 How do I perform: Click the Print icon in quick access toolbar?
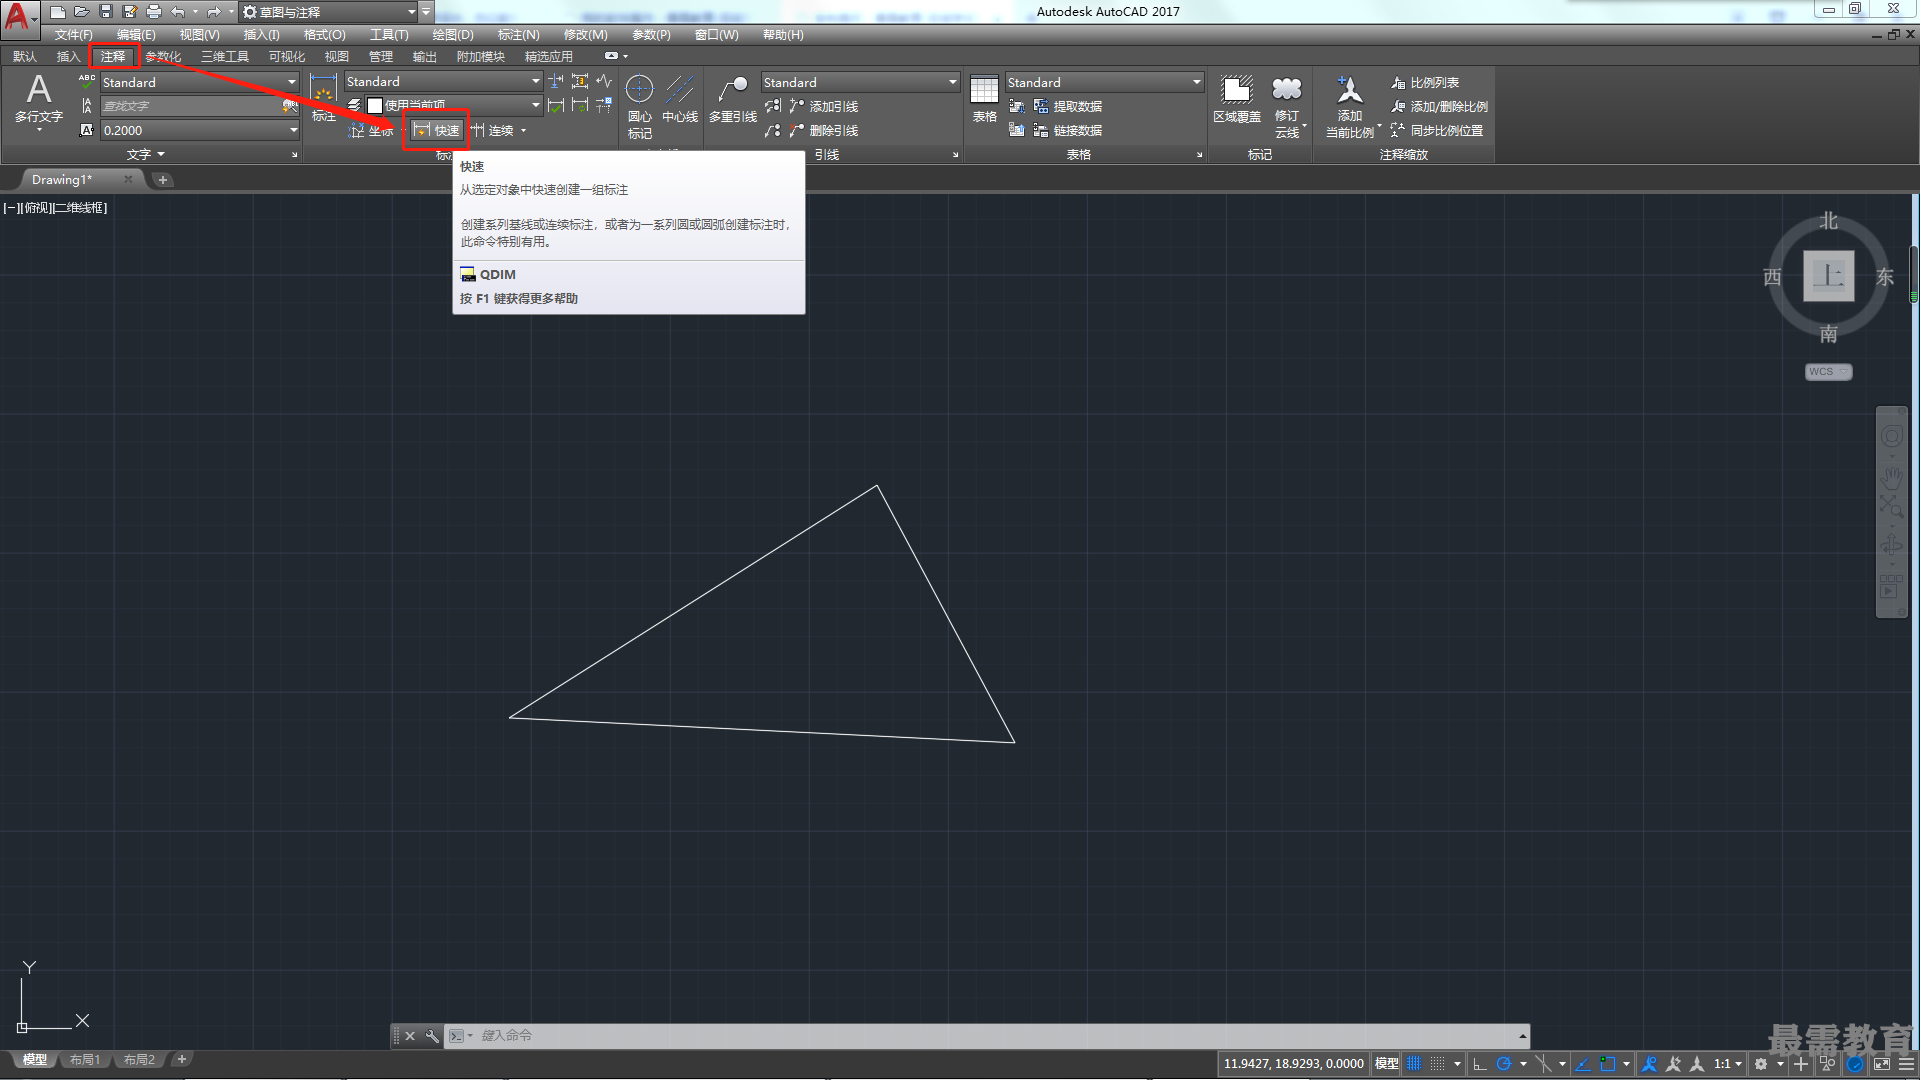pyautogui.click(x=154, y=12)
